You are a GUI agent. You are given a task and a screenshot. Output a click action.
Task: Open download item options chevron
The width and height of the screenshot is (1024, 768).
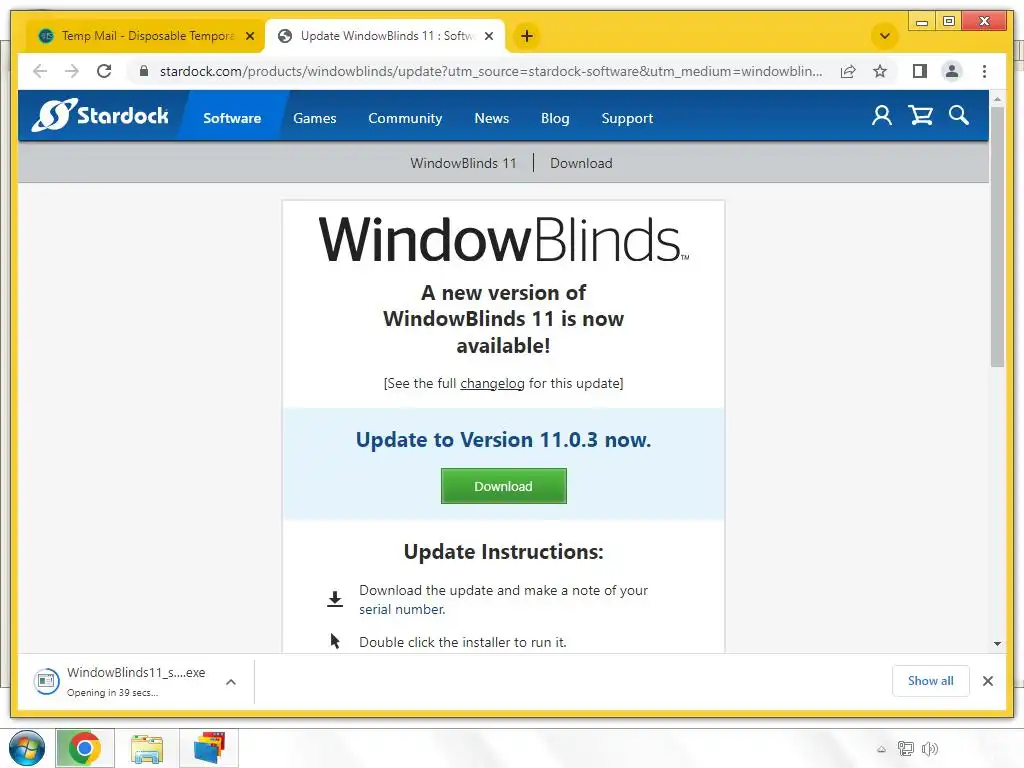(231, 682)
